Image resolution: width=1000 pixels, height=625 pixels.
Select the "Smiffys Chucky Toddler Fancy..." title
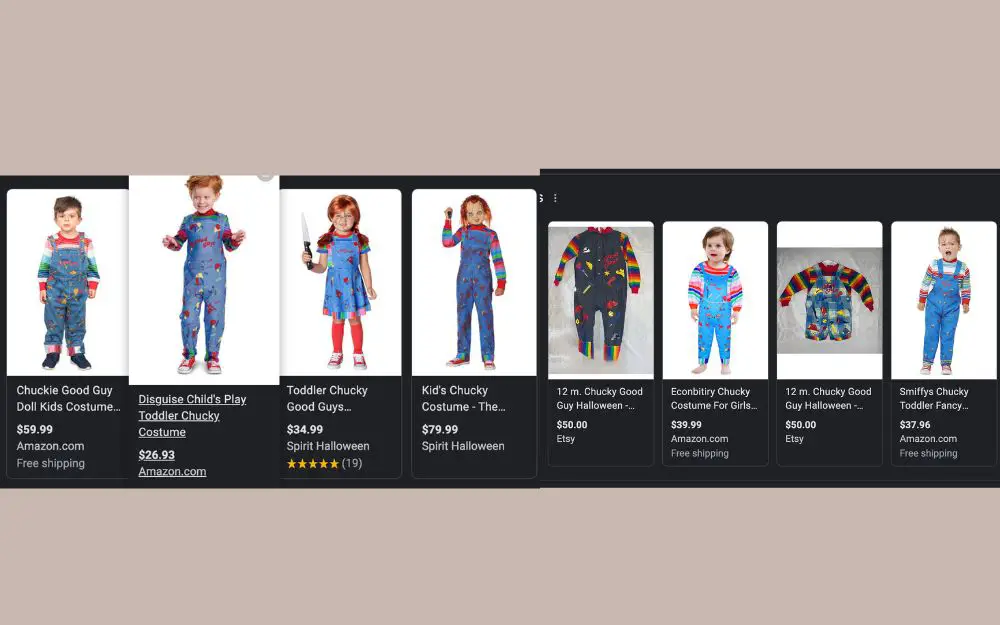pos(934,399)
